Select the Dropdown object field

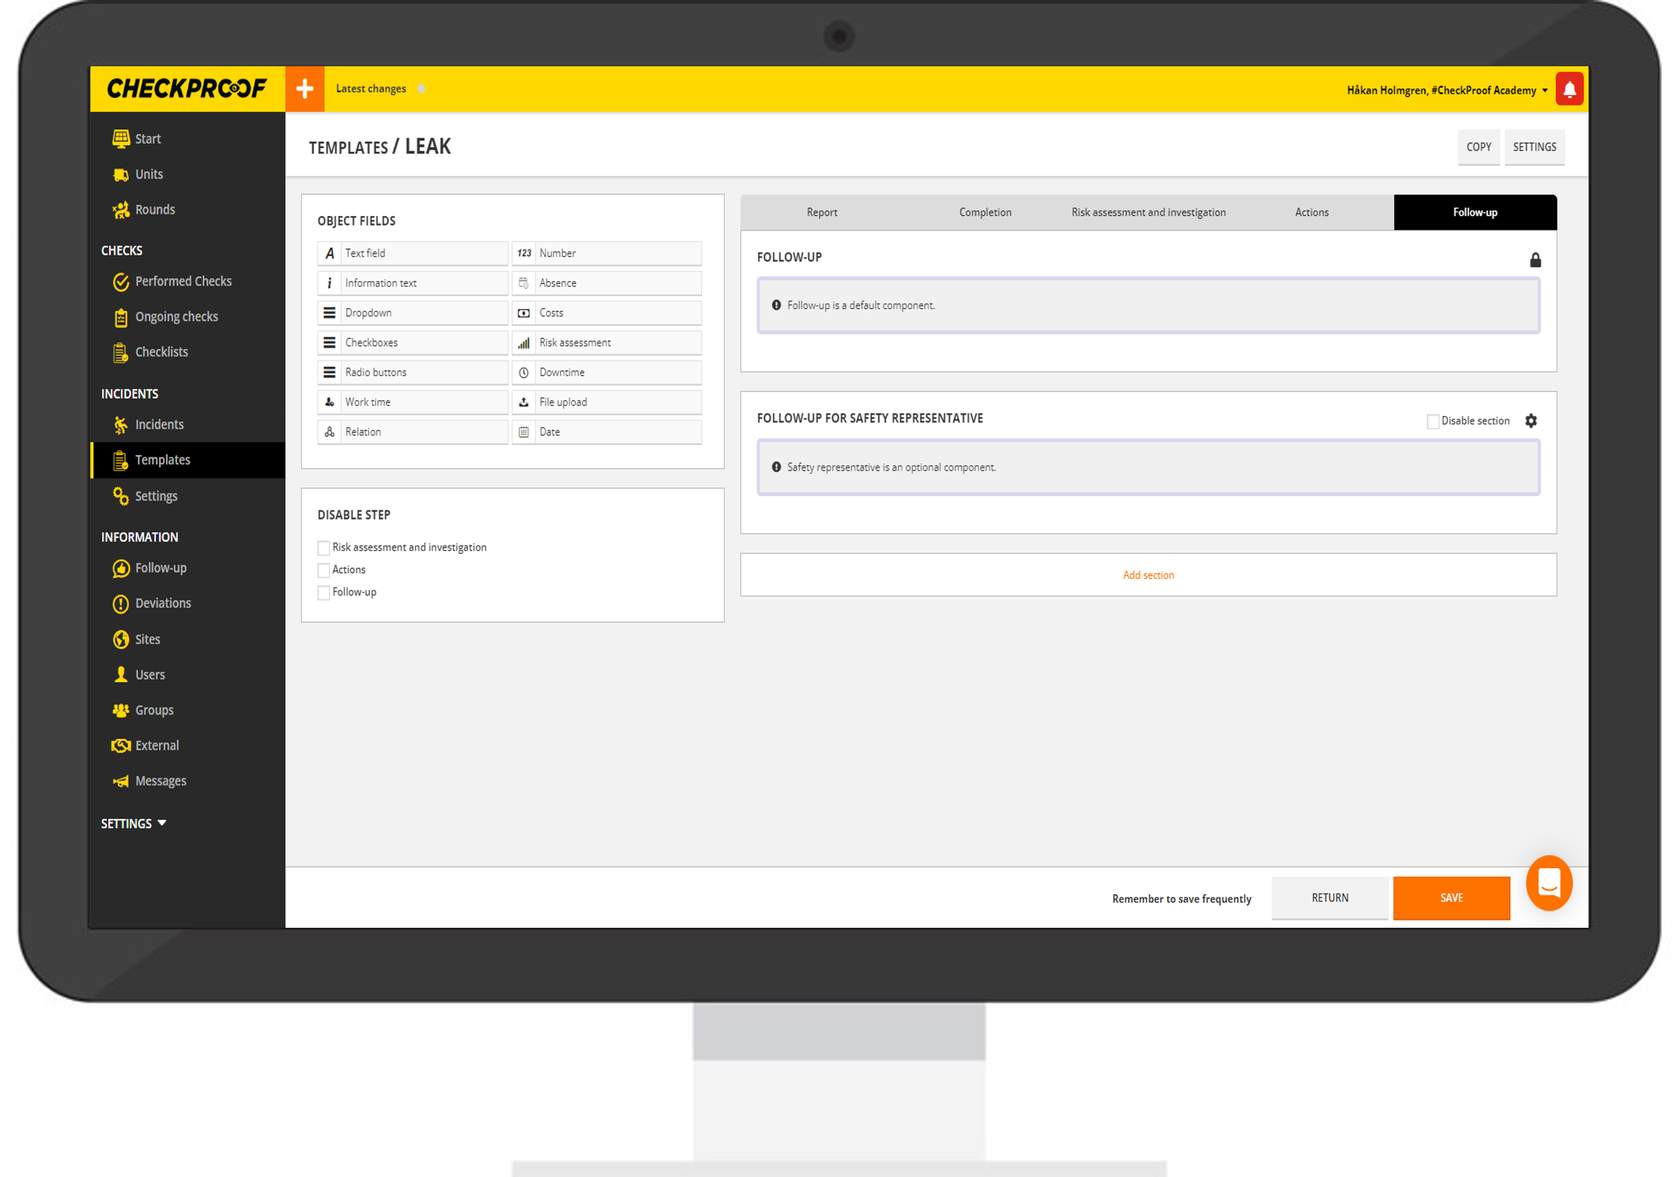412,313
